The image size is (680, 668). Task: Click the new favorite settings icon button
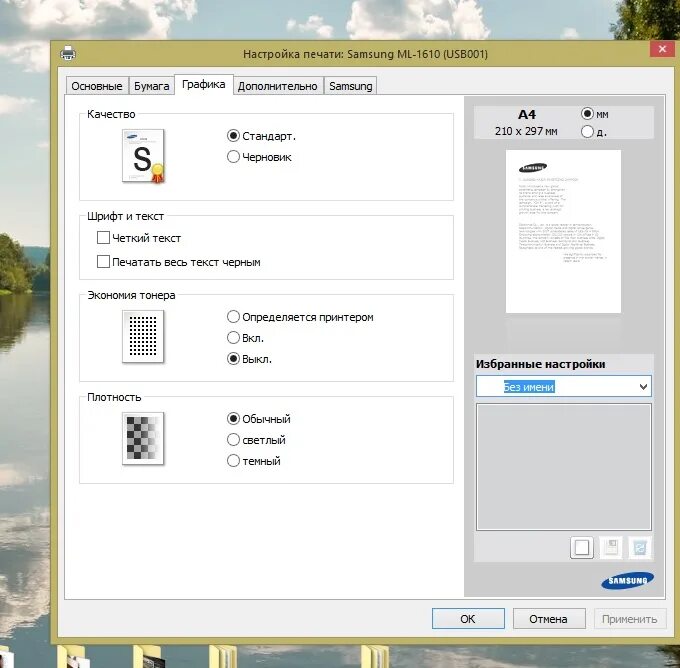pos(581,547)
